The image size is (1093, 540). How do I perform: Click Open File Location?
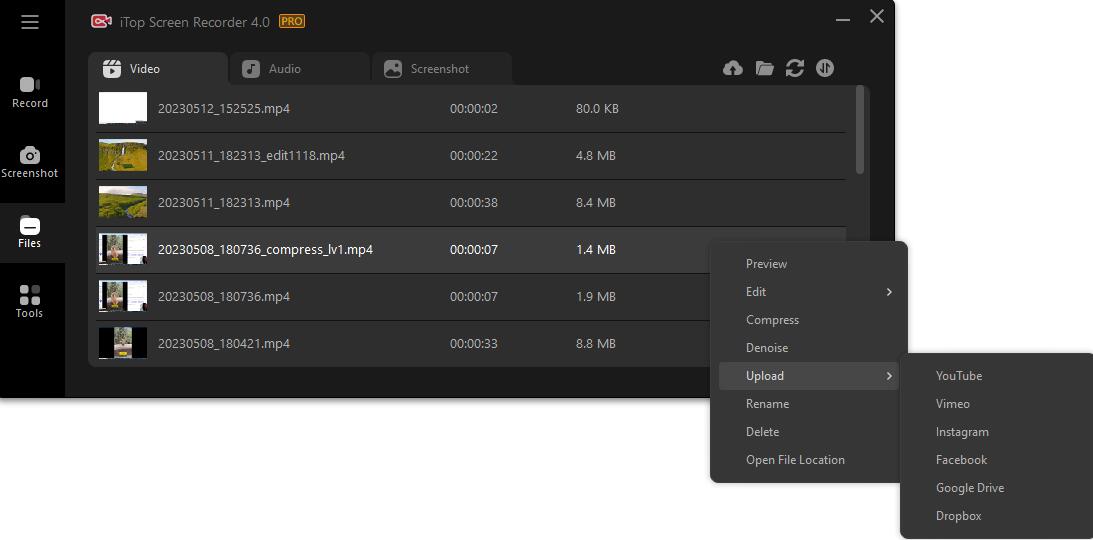(x=795, y=460)
